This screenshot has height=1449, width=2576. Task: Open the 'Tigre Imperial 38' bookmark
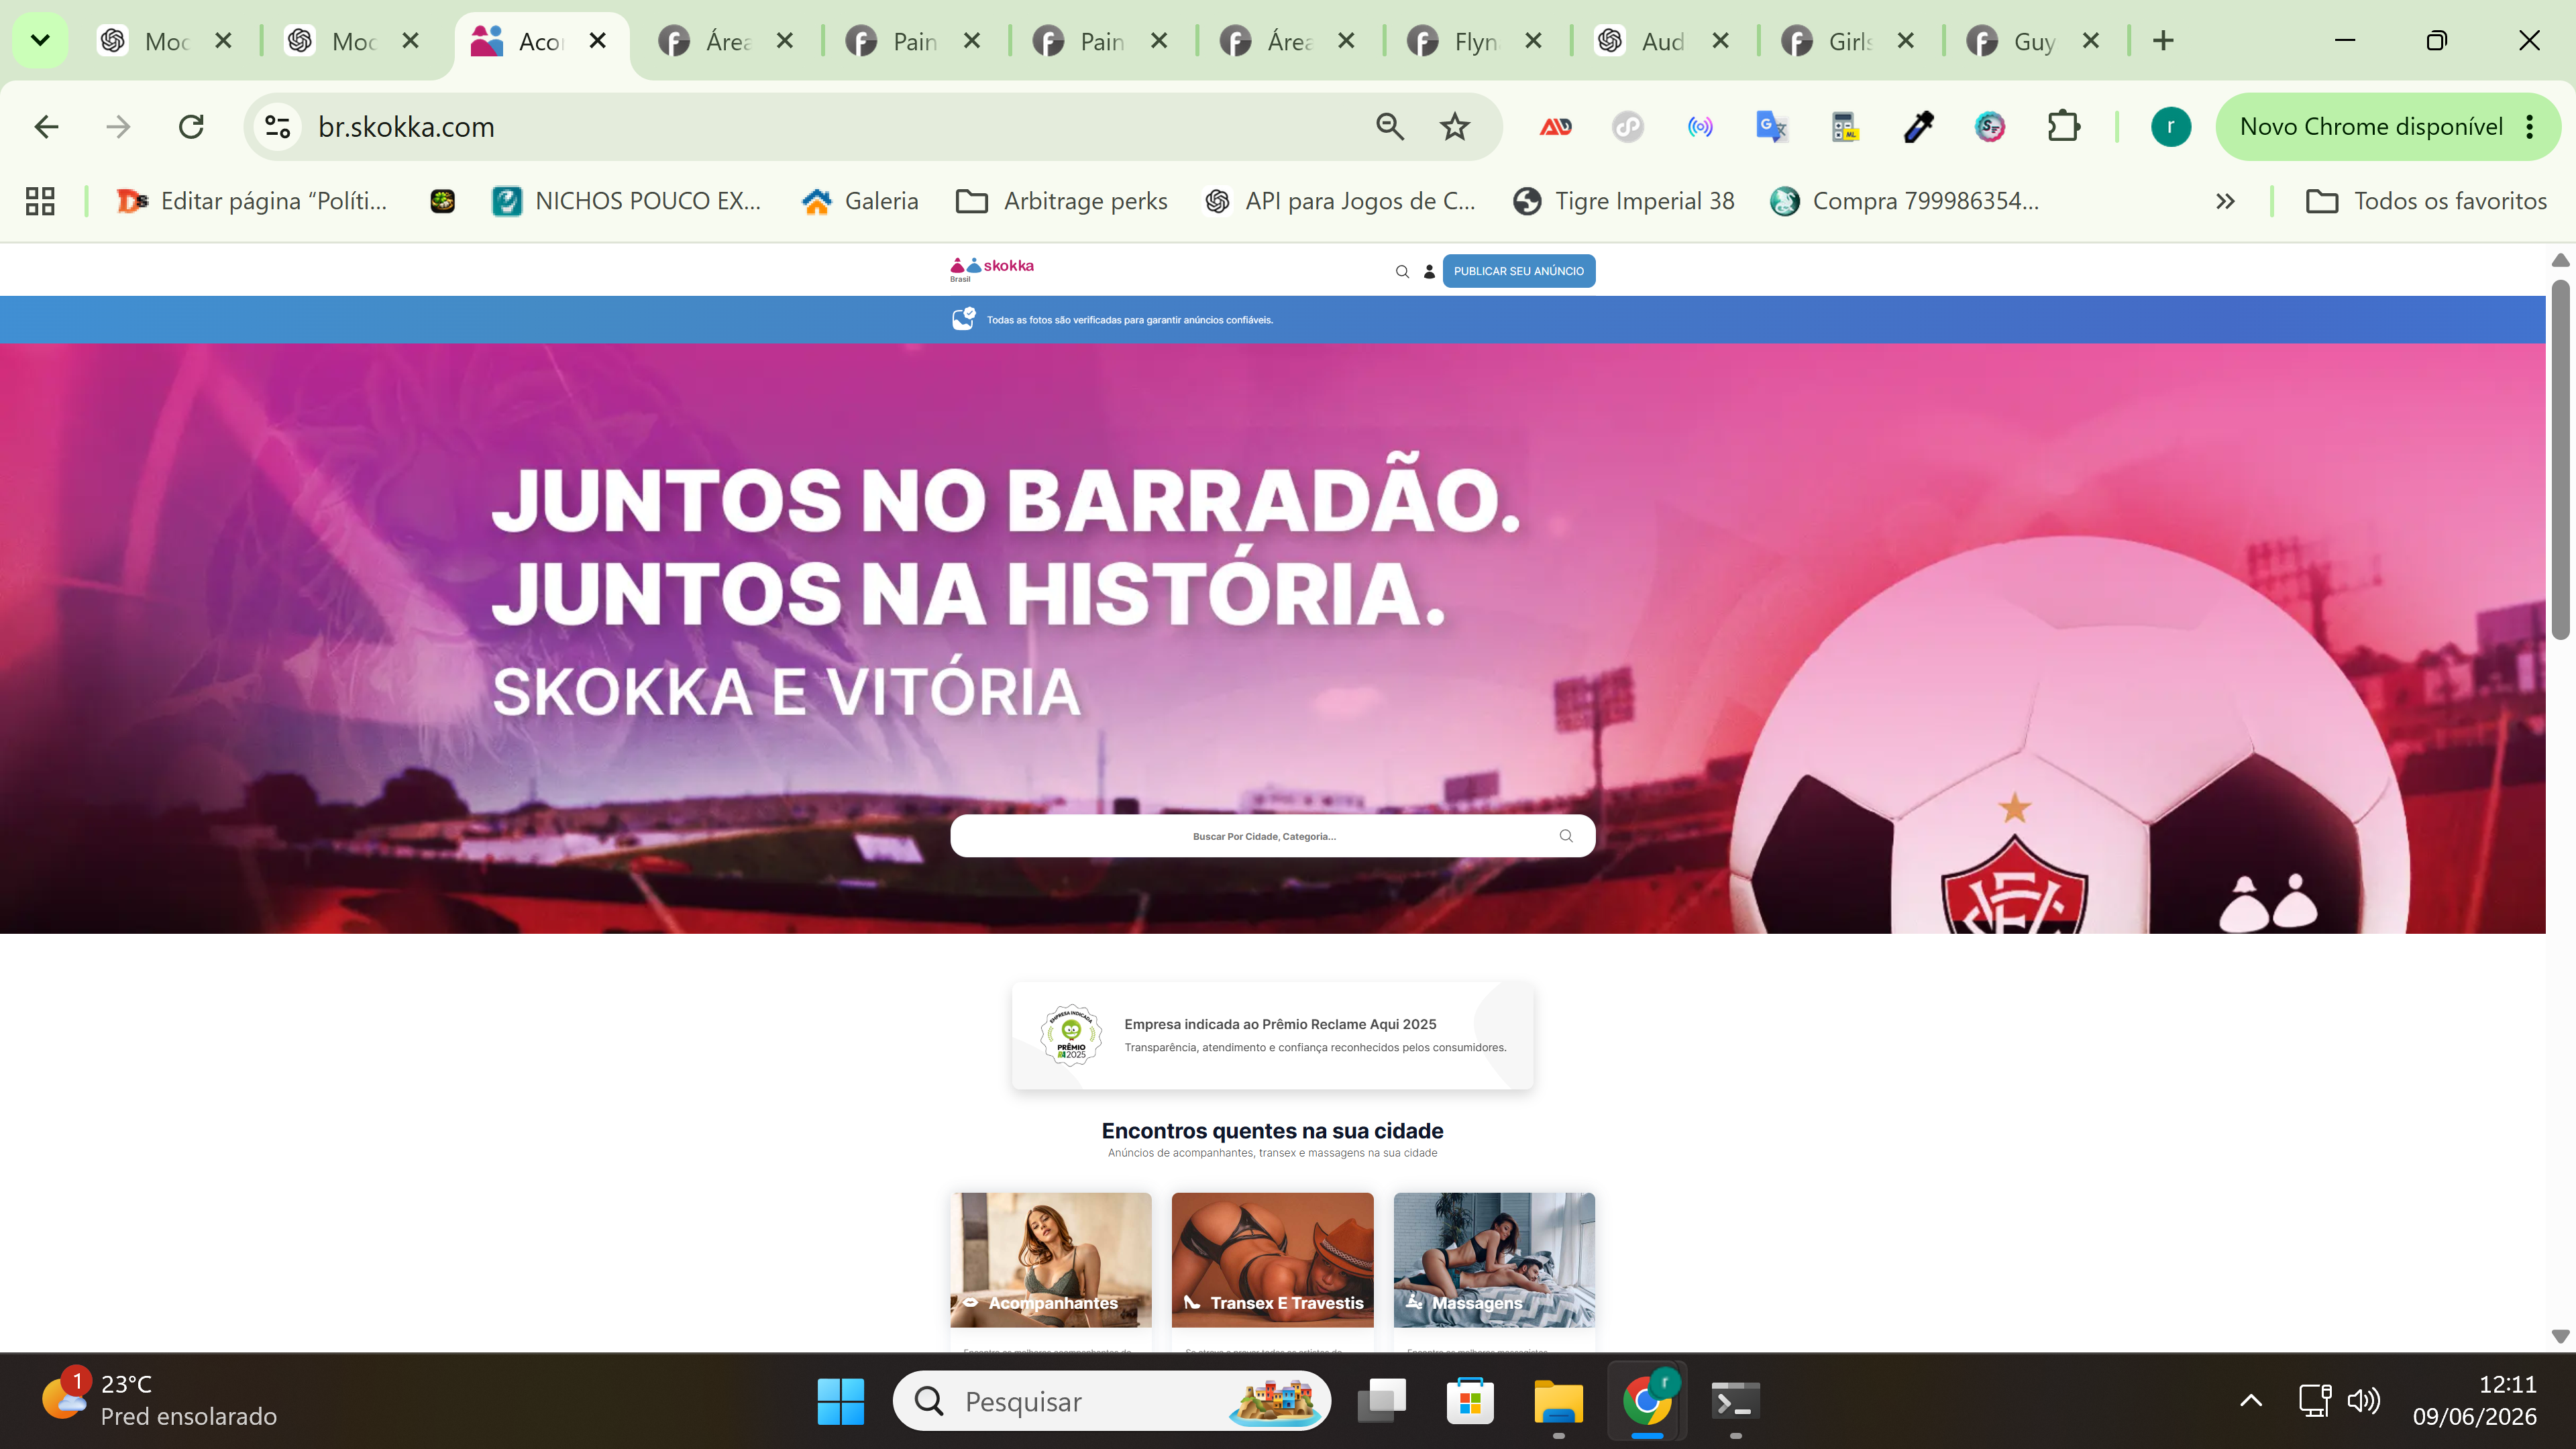[x=1624, y=201]
